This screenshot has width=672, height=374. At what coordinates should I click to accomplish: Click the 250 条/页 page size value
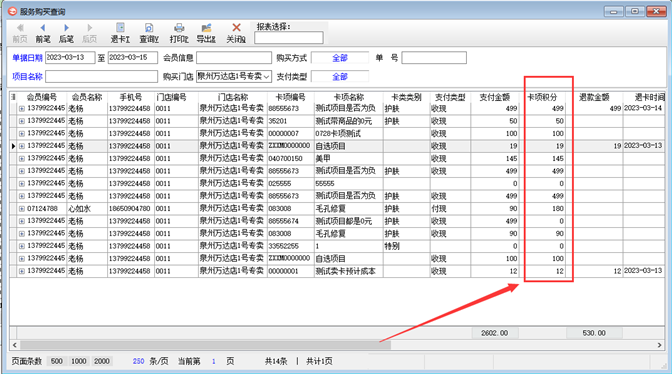pos(138,361)
